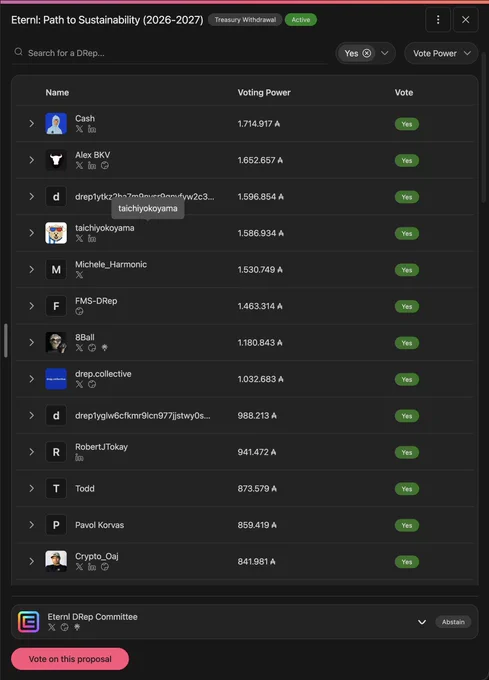Open Eternl DRep Committee's X icon
This screenshot has height=680, width=489.
[x=52, y=627]
